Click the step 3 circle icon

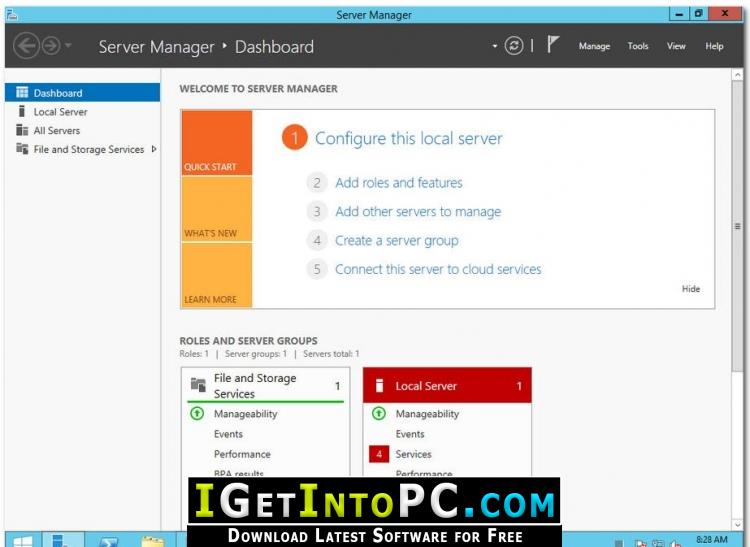point(317,211)
